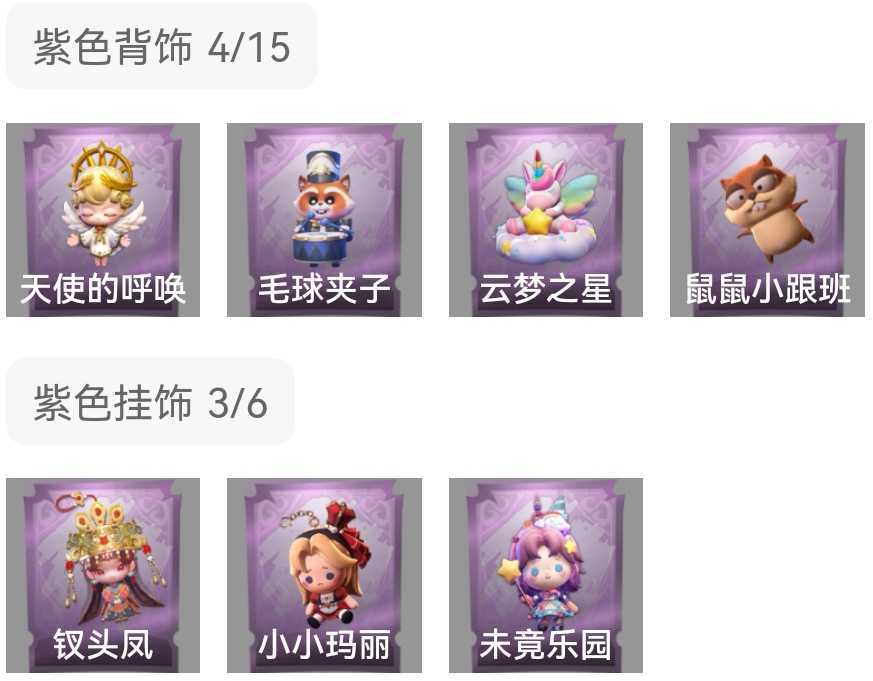Click the golden halo on the angel

coord(102,160)
